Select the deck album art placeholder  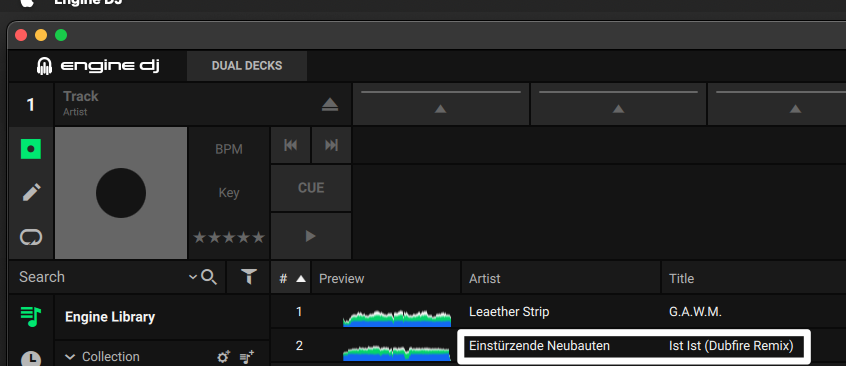(x=121, y=193)
